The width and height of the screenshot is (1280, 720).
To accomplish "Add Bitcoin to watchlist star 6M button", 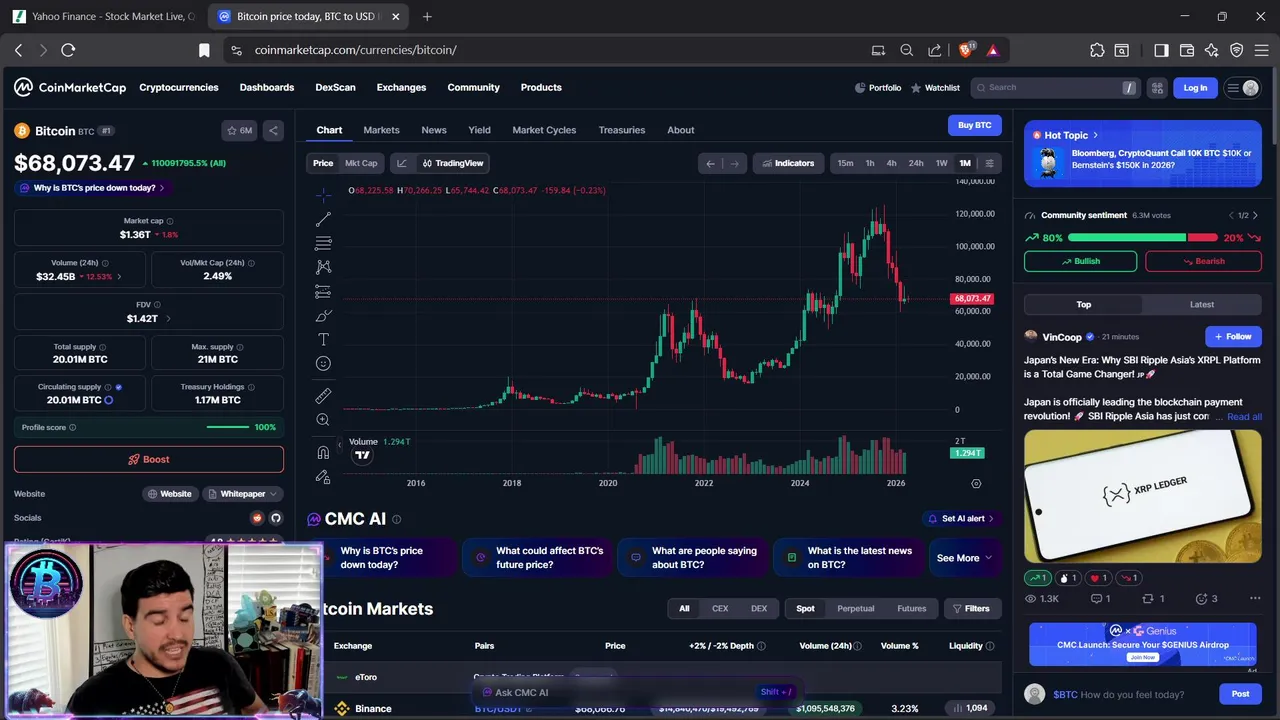I will [x=240, y=130].
